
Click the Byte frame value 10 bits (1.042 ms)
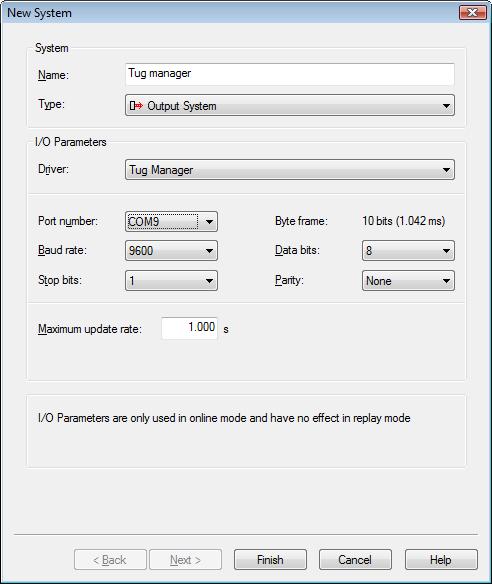[x=404, y=221]
